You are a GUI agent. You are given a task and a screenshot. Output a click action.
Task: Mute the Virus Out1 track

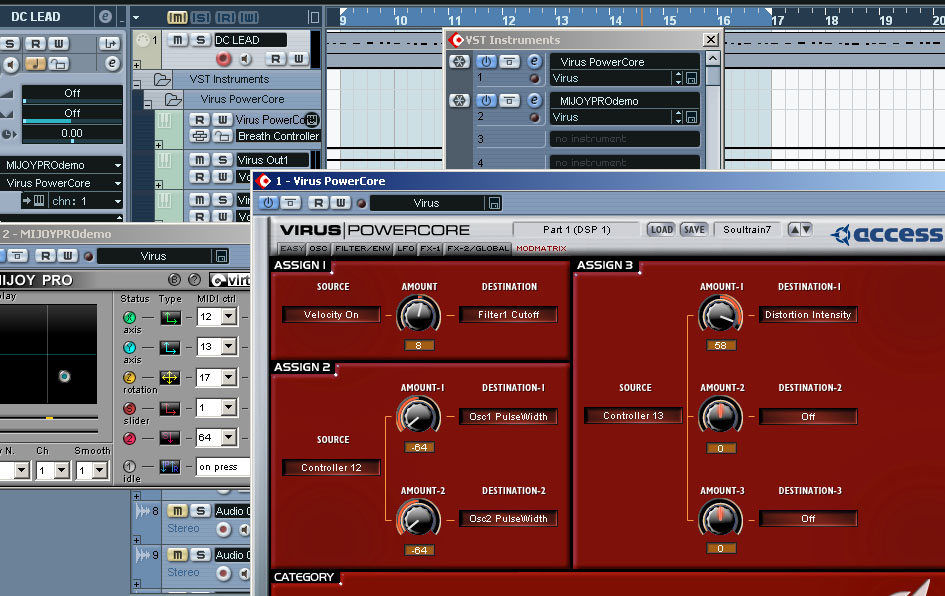tap(199, 160)
